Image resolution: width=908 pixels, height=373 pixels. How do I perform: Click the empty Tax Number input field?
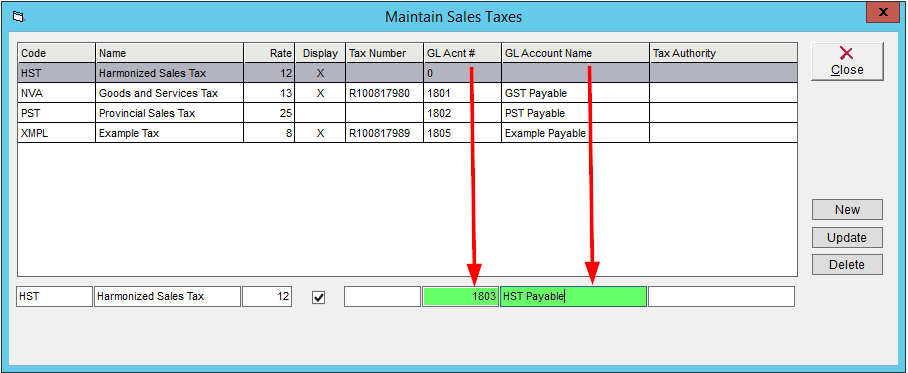[383, 297]
